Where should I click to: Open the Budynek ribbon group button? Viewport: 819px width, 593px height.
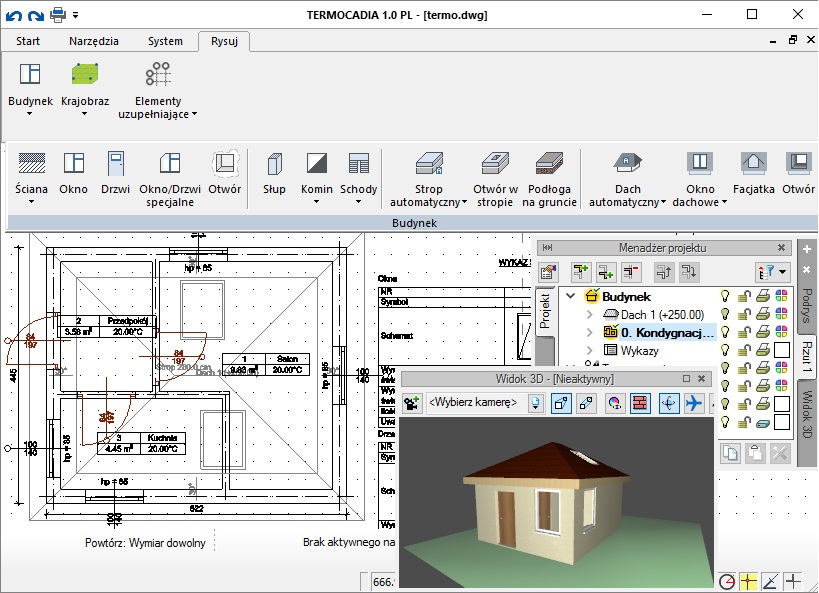click(30, 88)
